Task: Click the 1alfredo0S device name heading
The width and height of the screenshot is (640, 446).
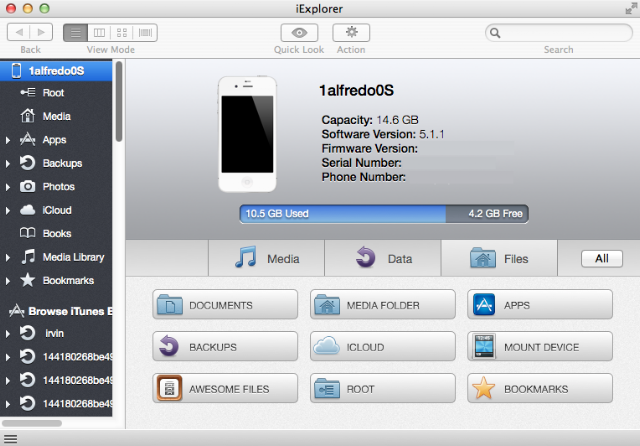Action: pos(356,91)
